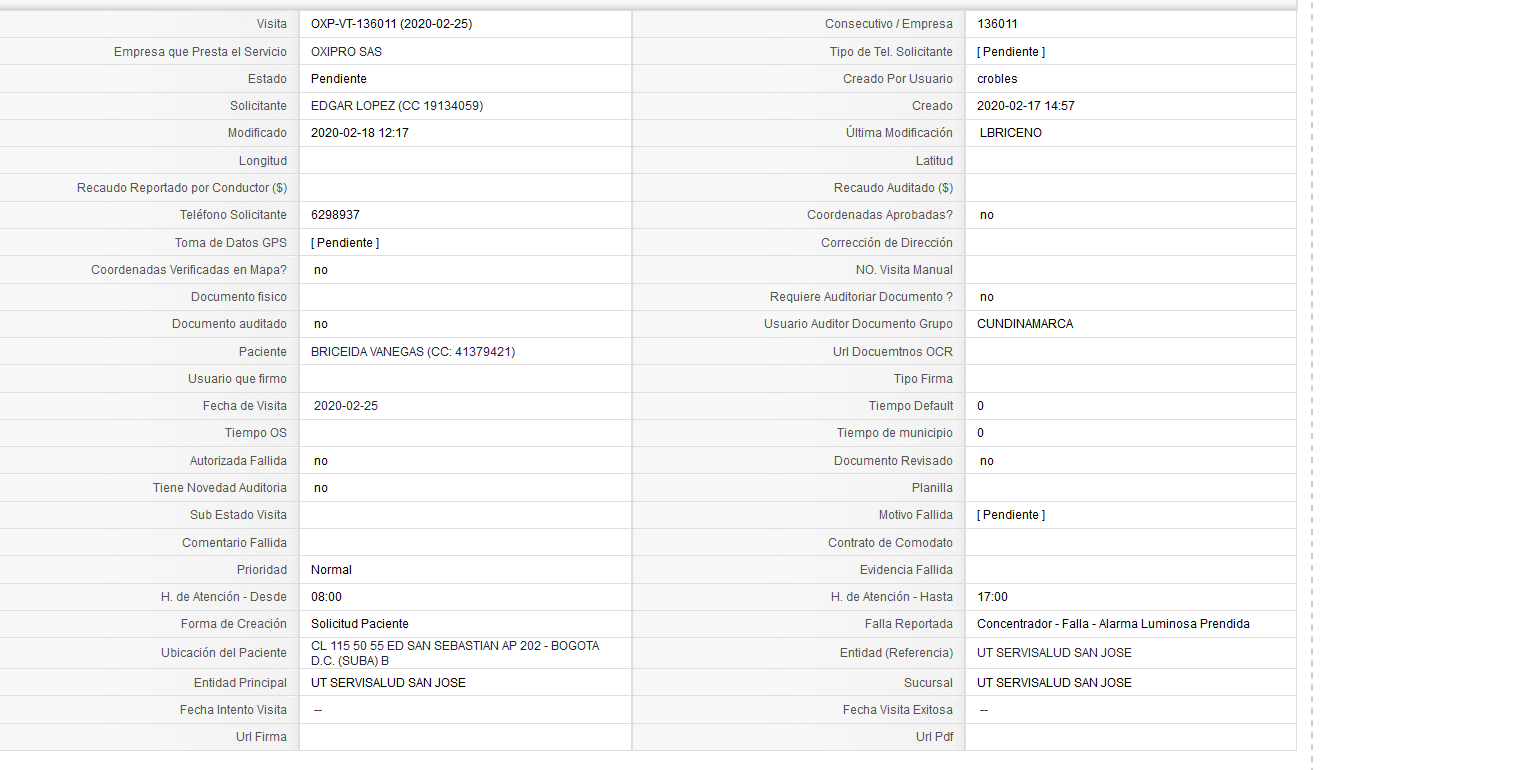The height and width of the screenshot is (770, 1521).
Task: Click the Ubicación del Paciente address
Action: click(x=455, y=653)
